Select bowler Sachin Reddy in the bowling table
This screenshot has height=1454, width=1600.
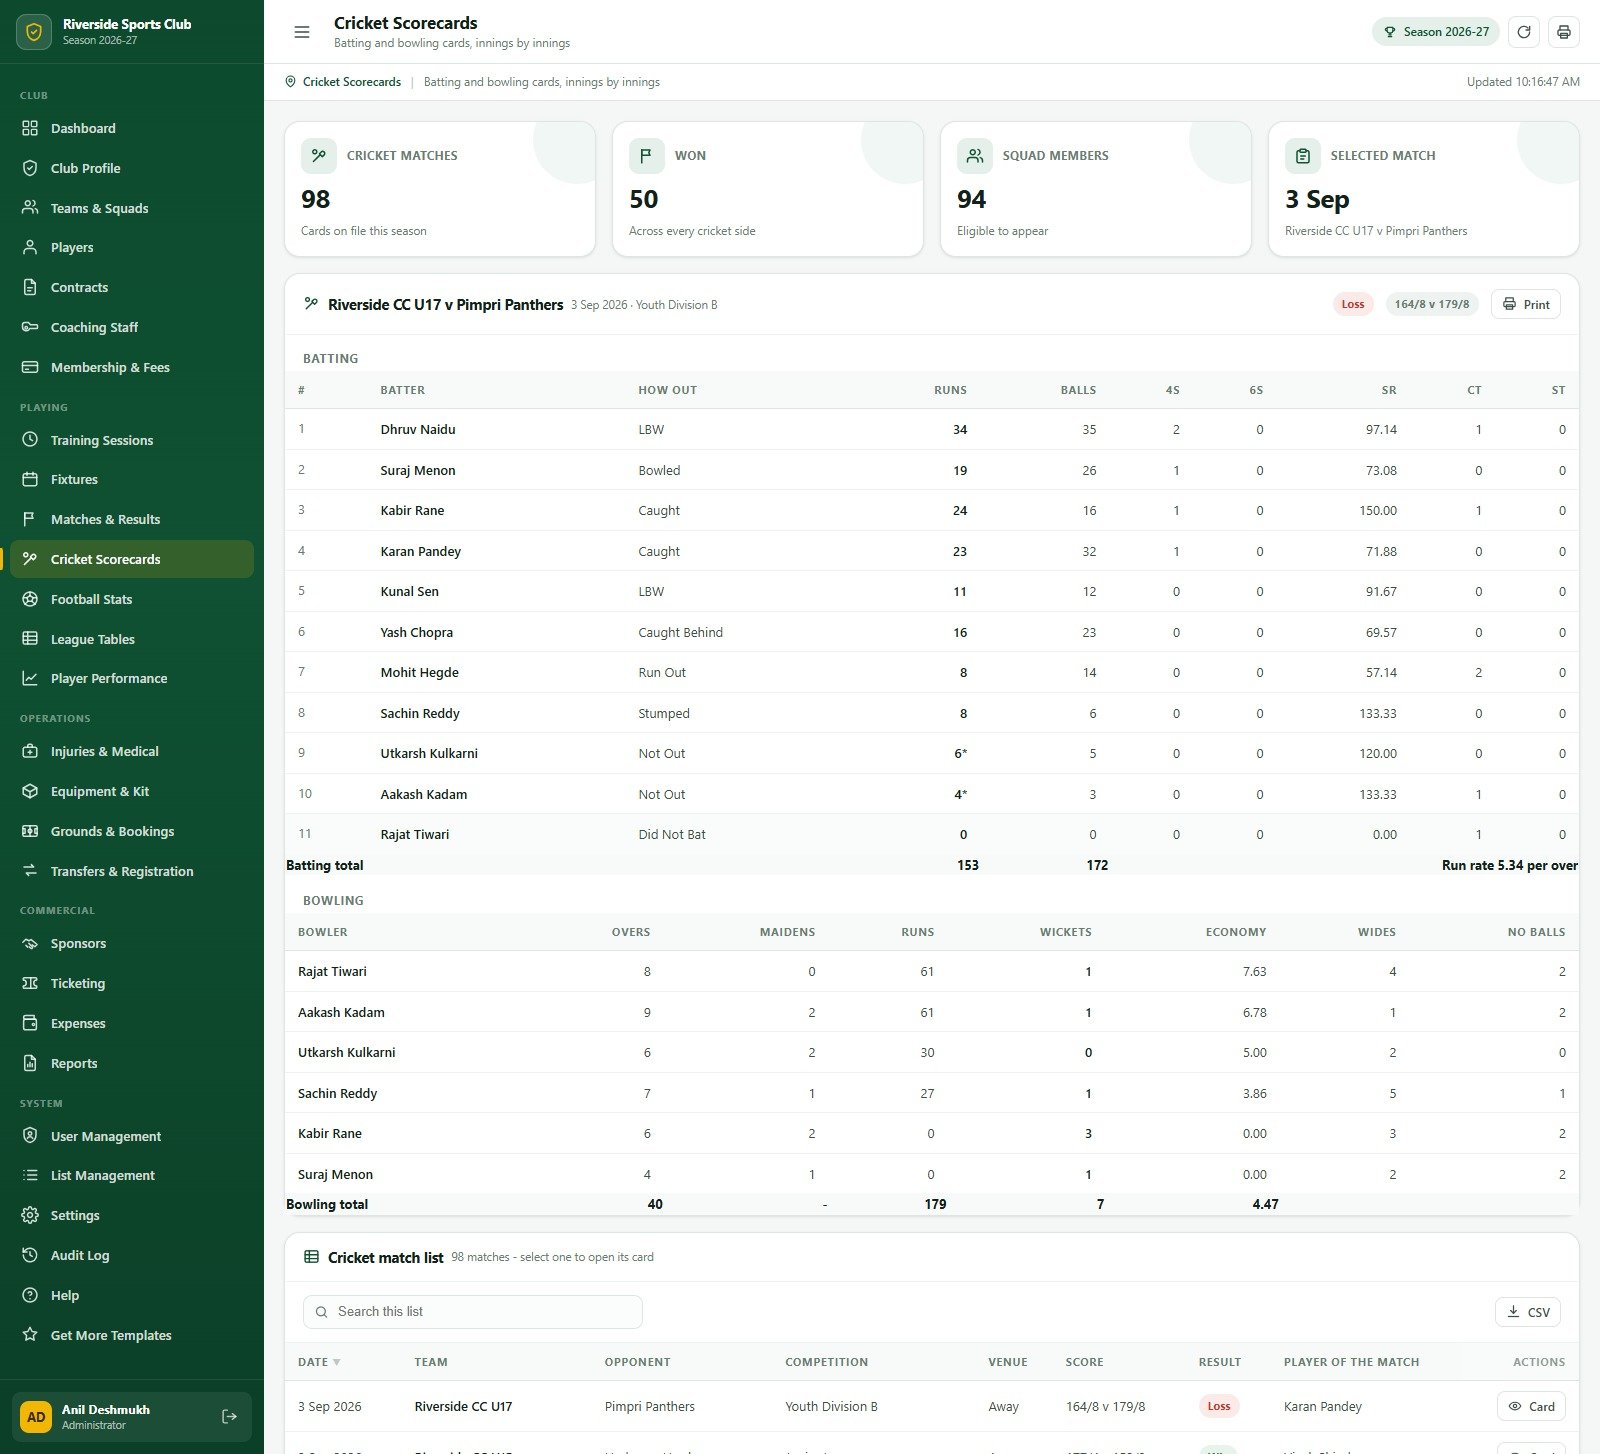pyautogui.click(x=337, y=1093)
